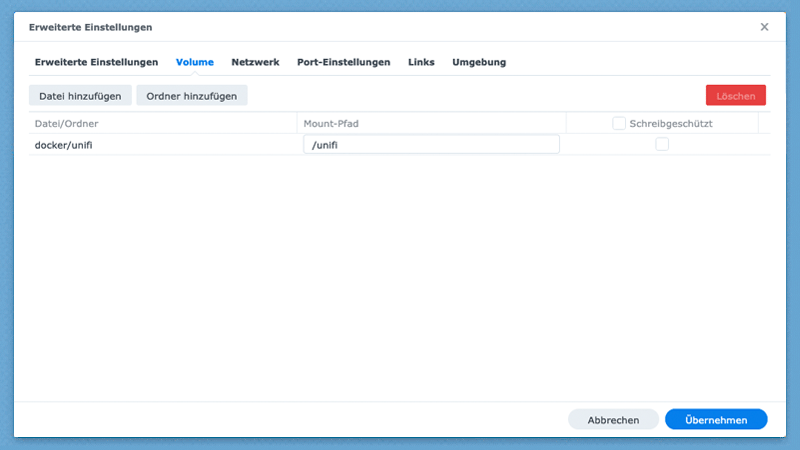This screenshot has height=450, width=800.
Task: Select the Volume tab
Action: point(195,62)
